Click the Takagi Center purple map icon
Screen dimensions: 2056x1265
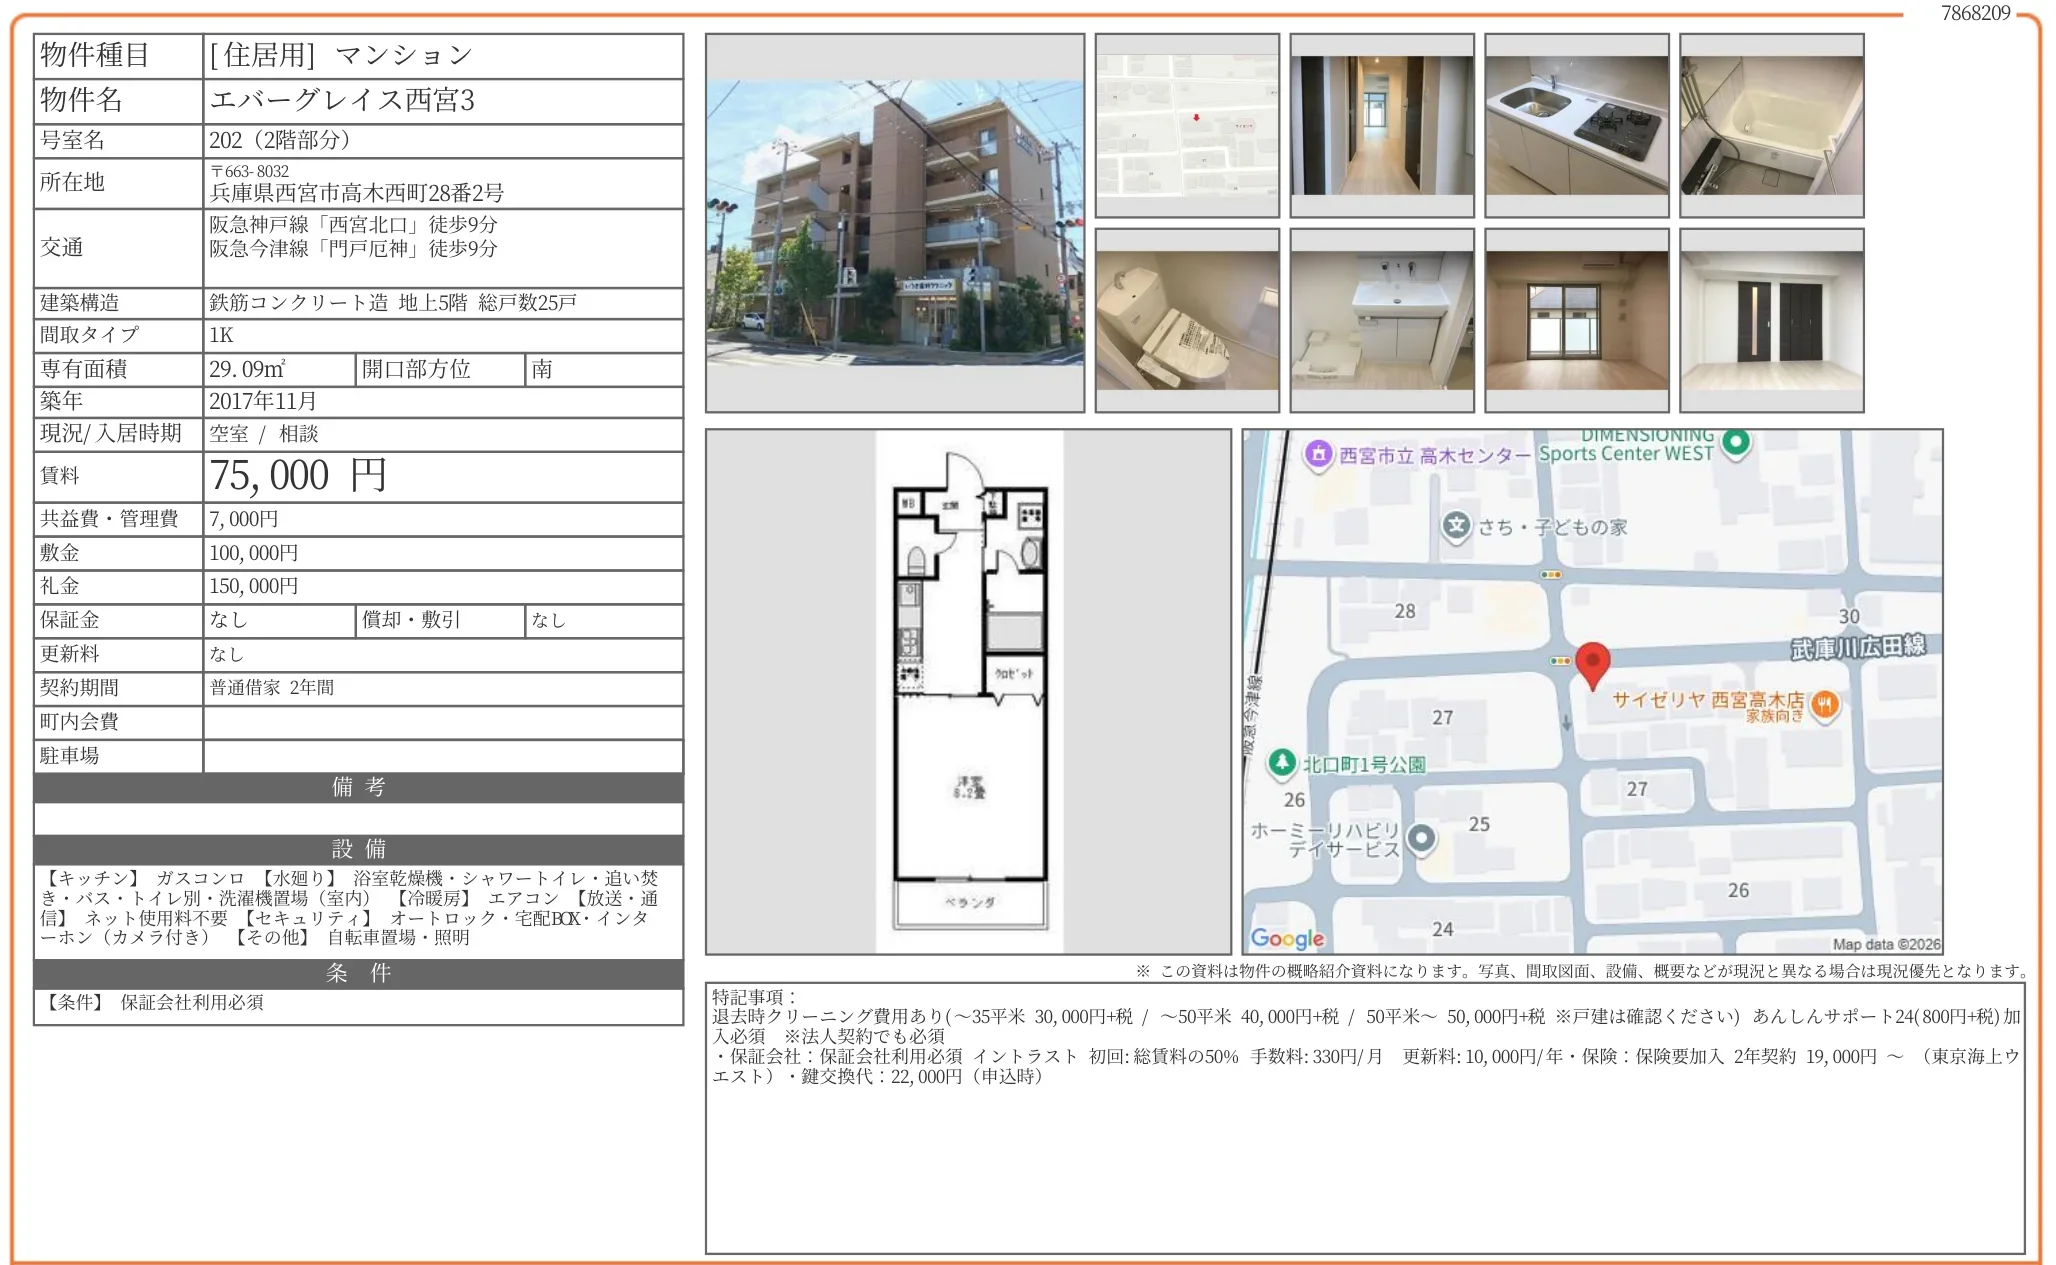point(1318,454)
